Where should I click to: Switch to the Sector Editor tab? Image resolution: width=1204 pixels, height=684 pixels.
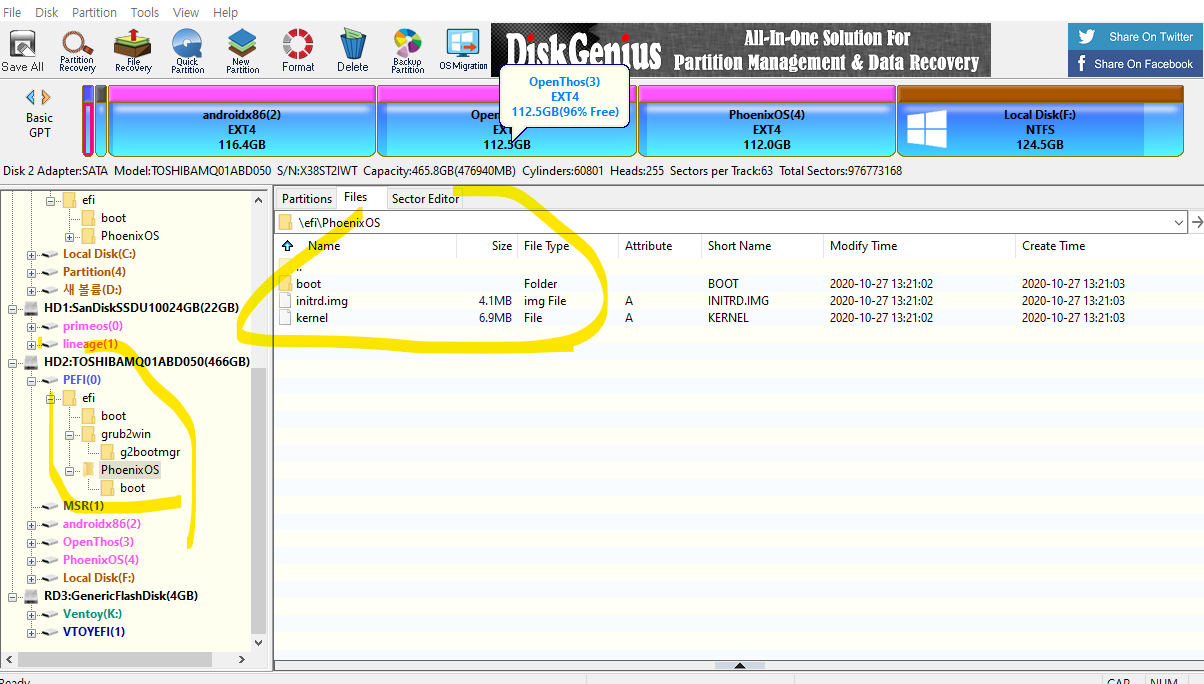[x=425, y=199]
